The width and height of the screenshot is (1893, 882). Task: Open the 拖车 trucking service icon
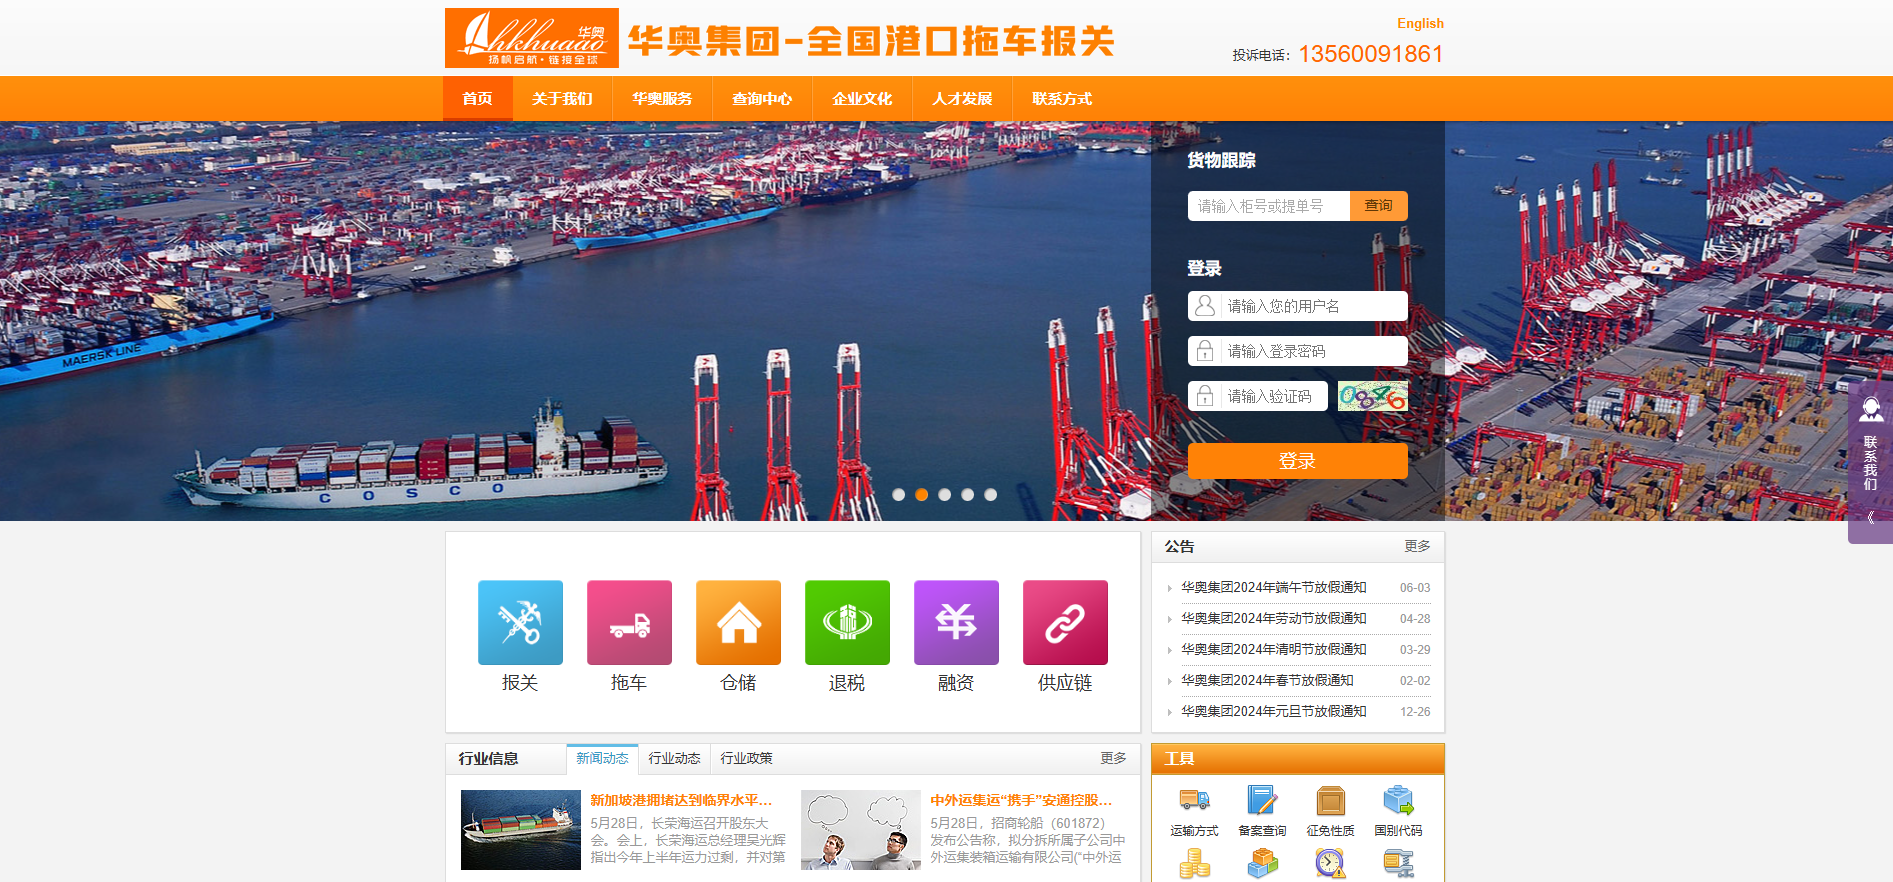pyautogui.click(x=629, y=622)
